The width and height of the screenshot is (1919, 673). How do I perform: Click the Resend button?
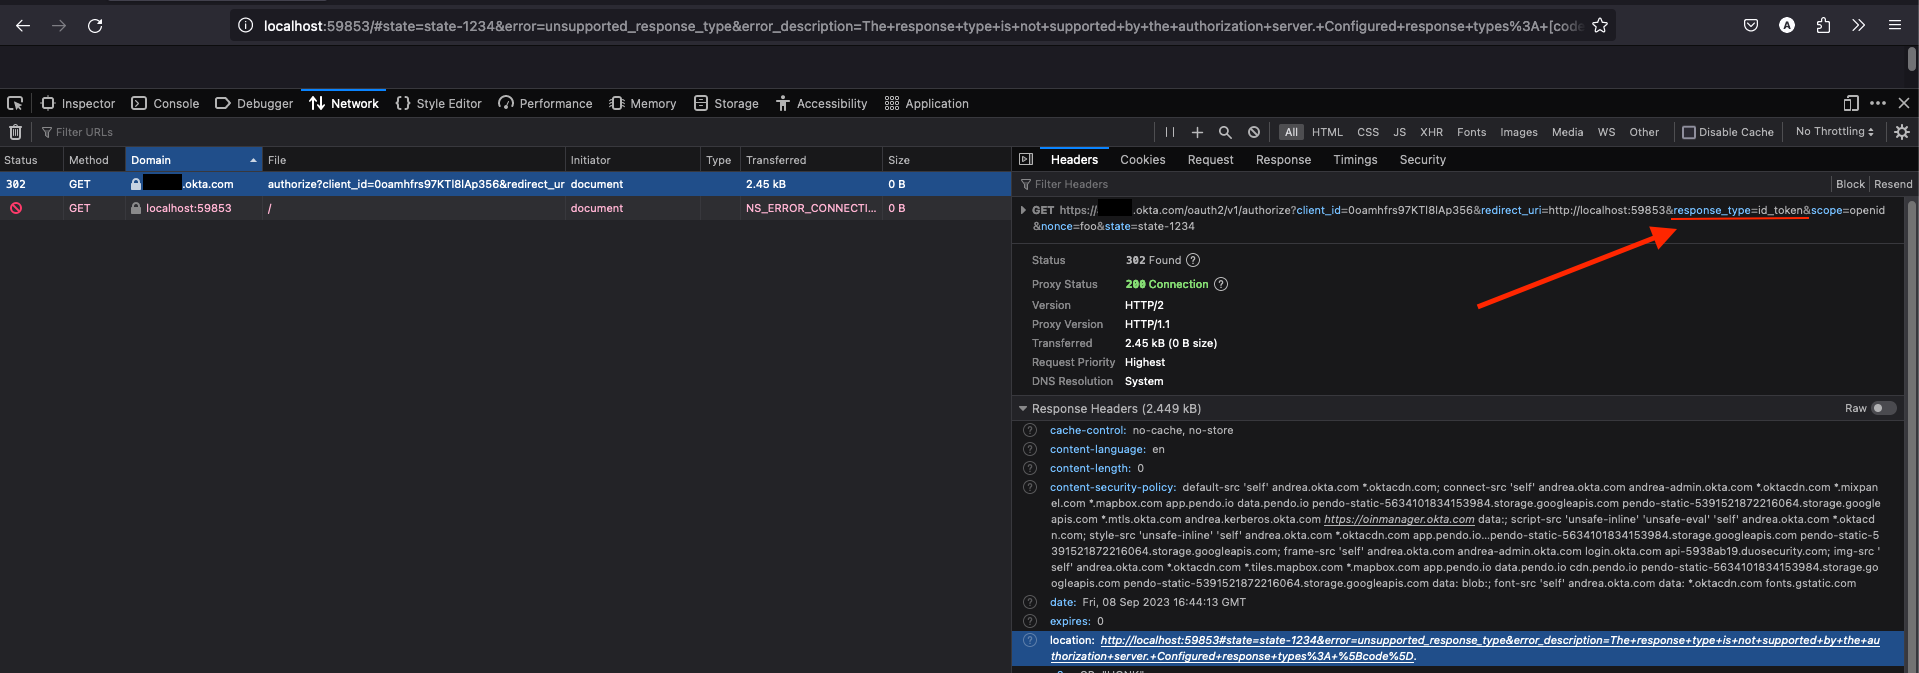(x=1892, y=184)
